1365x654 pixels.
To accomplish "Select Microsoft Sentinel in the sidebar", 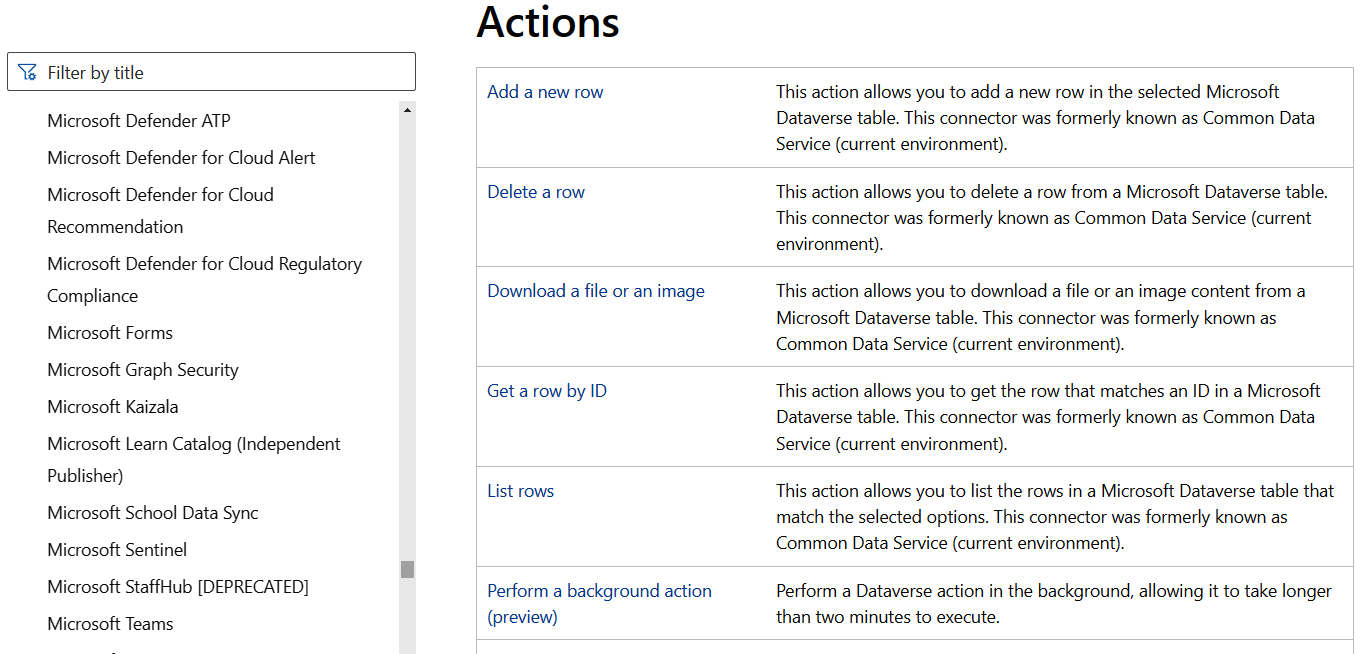I will [117, 549].
